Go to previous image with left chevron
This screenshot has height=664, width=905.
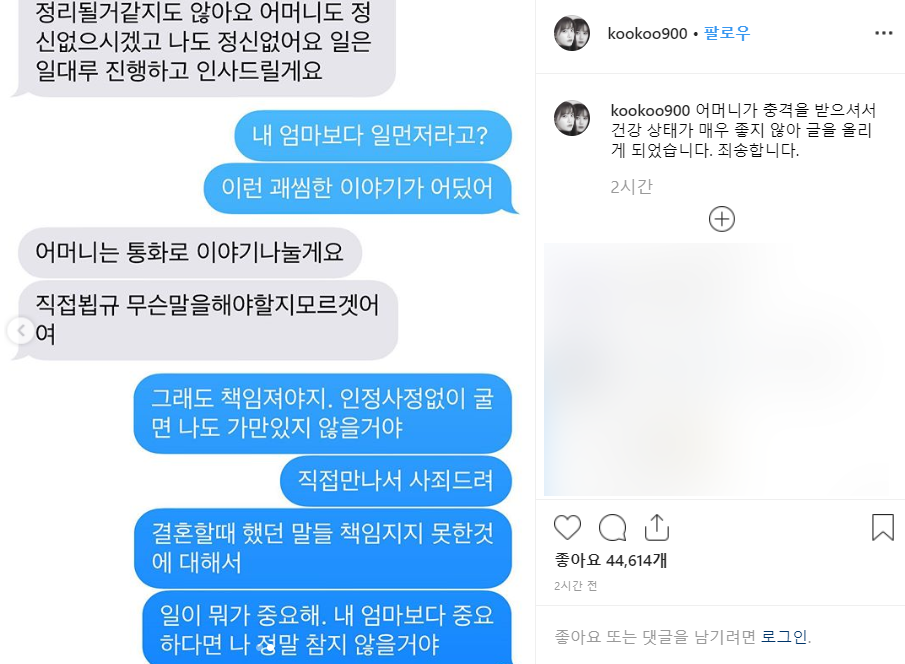coord(21,331)
